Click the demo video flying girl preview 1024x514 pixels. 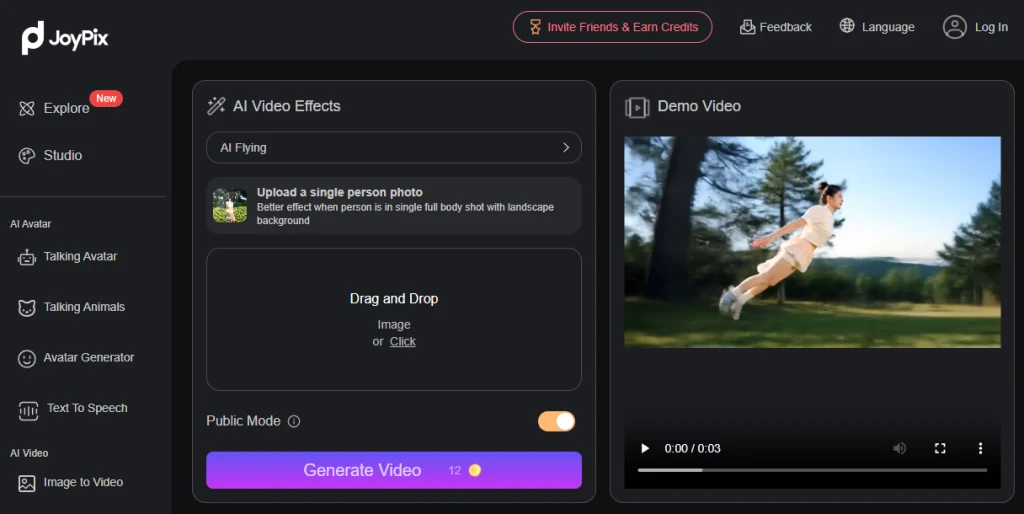tap(812, 242)
